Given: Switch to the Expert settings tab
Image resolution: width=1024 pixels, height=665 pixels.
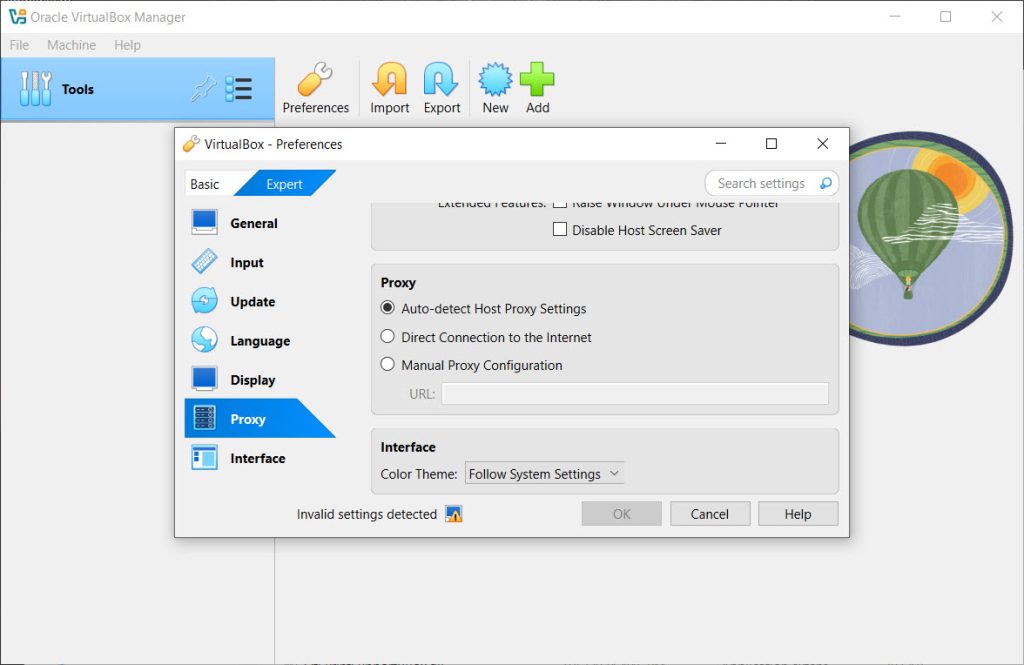Looking at the screenshot, I should (x=284, y=184).
